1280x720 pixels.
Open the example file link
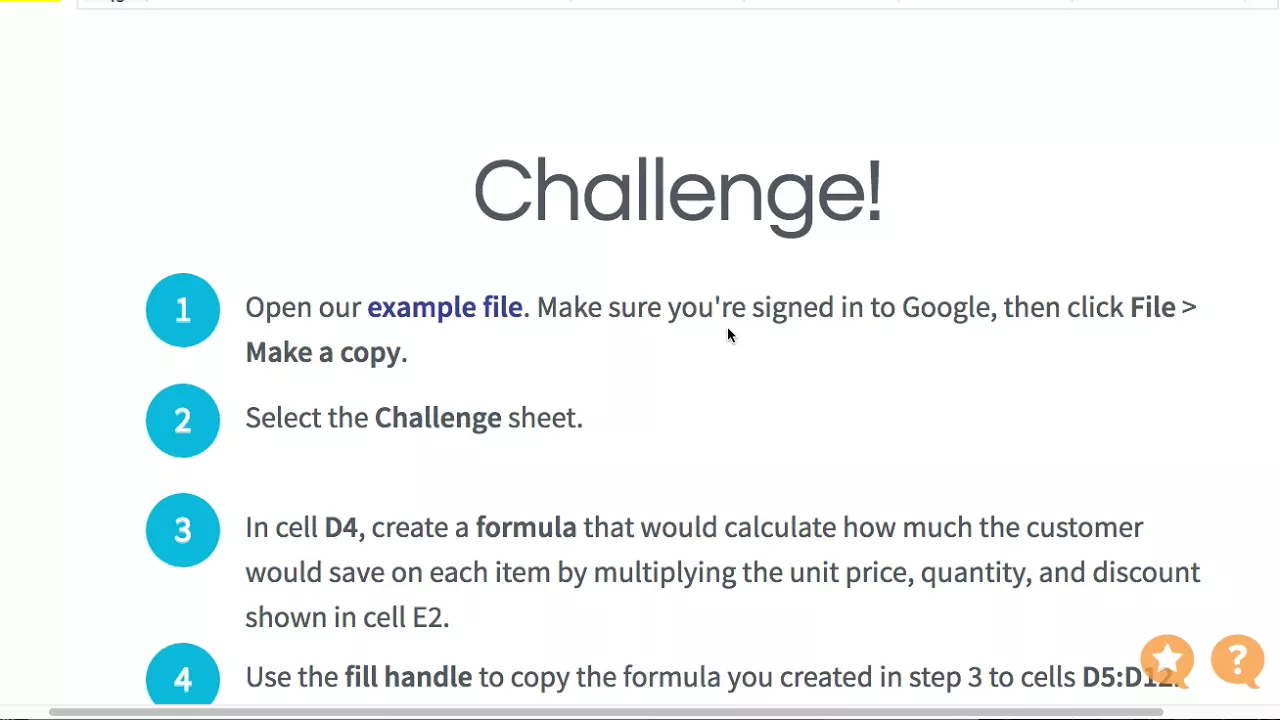tap(445, 307)
